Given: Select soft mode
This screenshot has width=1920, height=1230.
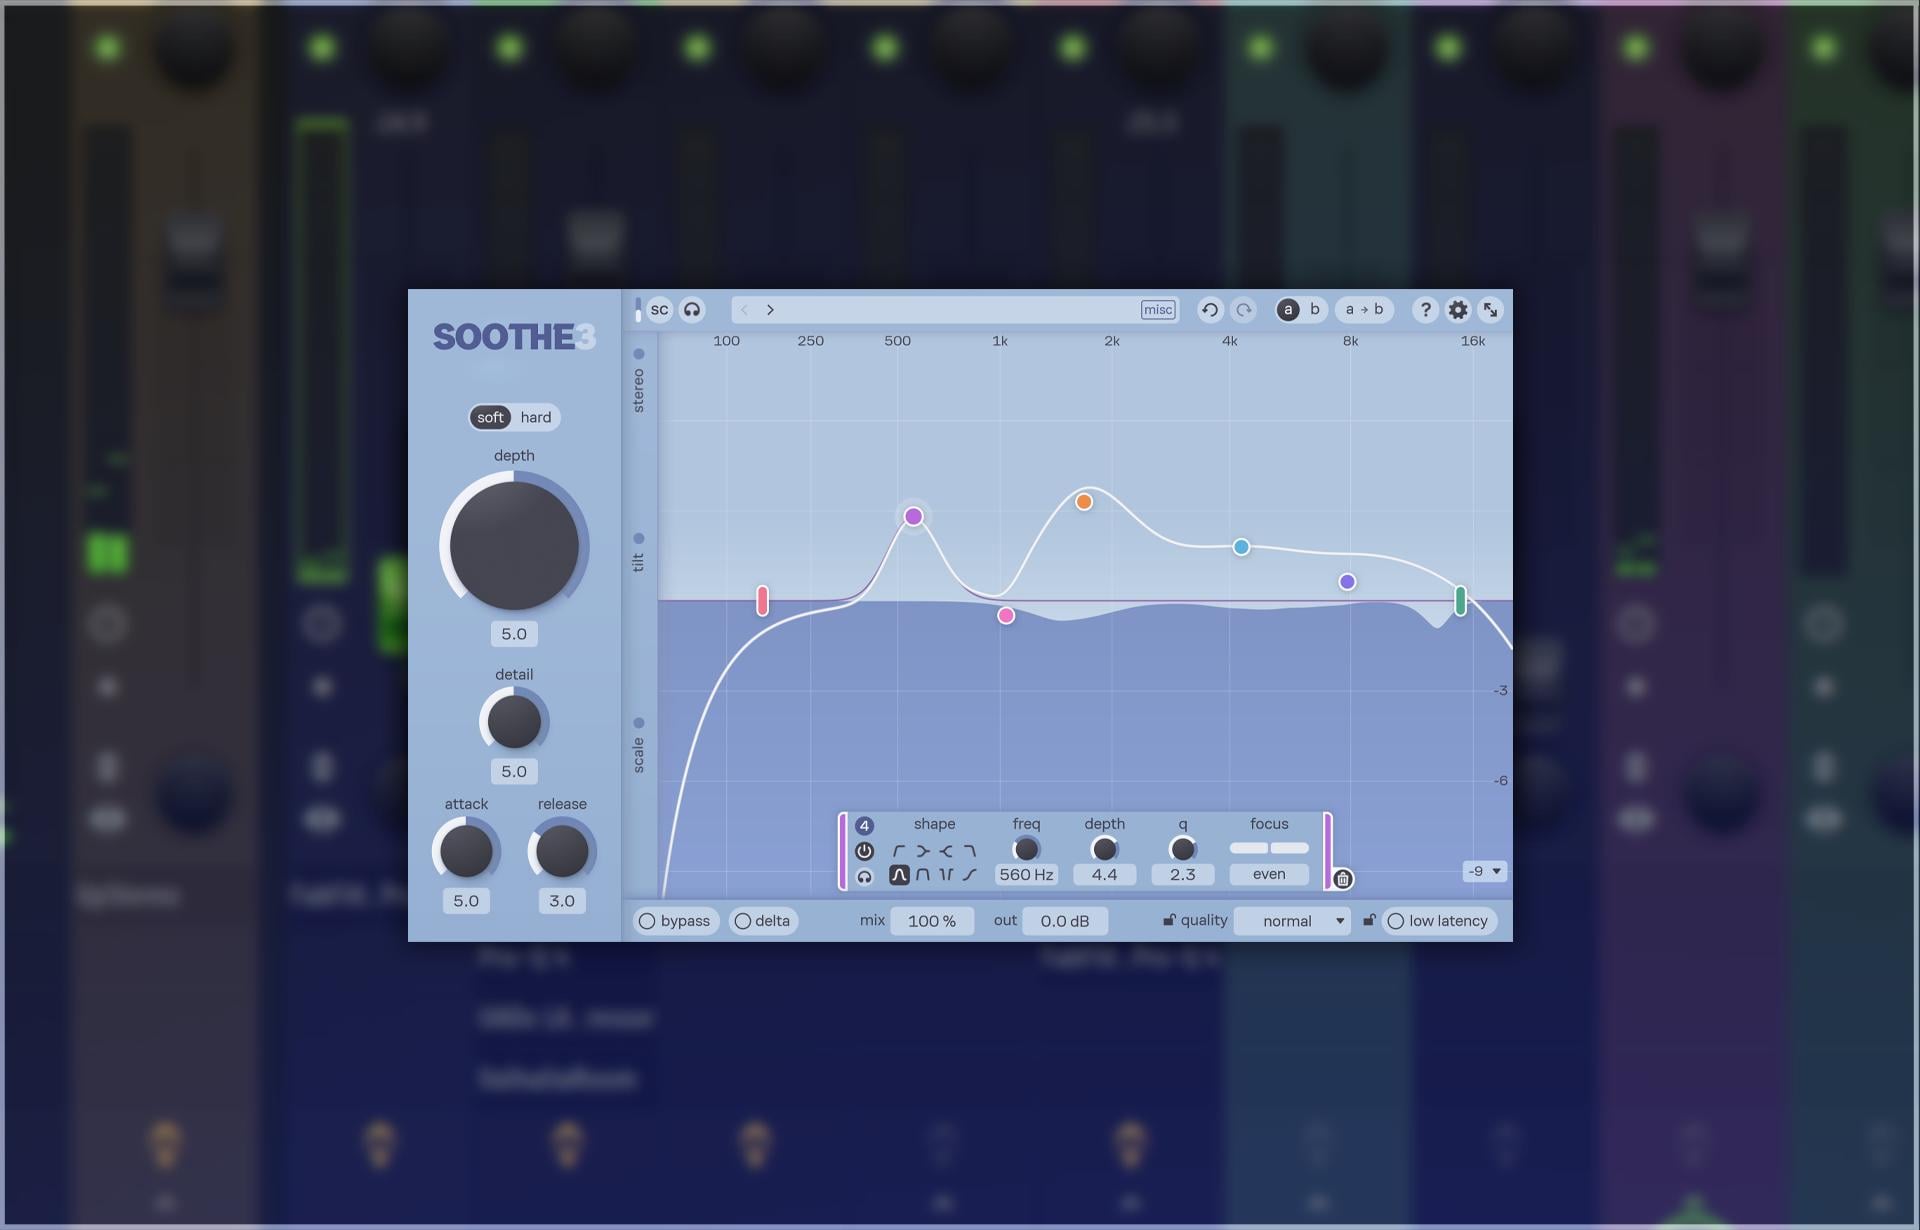Looking at the screenshot, I should coord(490,417).
